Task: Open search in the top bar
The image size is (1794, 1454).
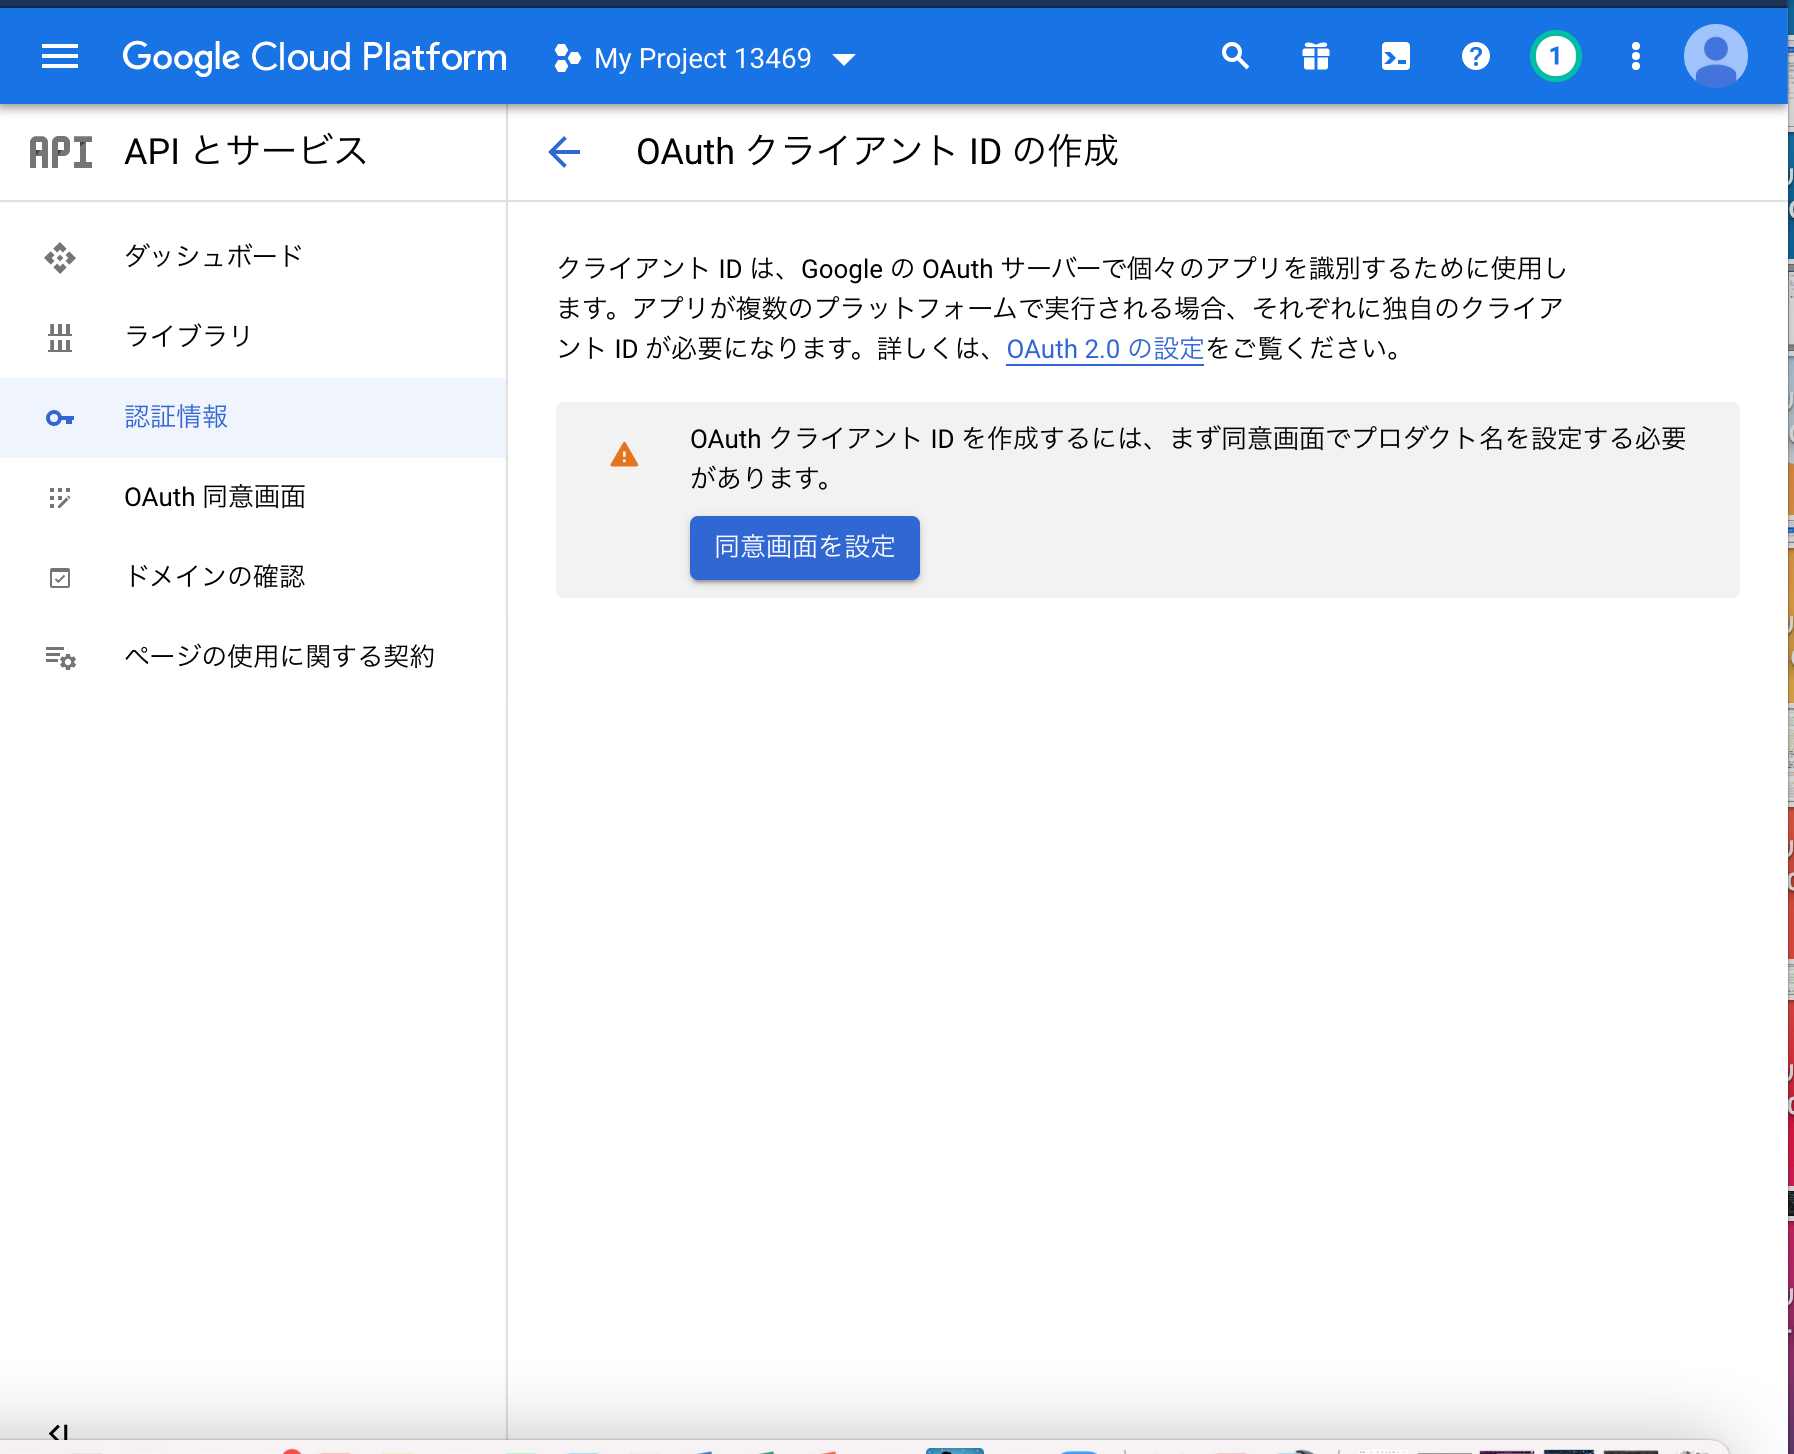Action: click(x=1236, y=56)
